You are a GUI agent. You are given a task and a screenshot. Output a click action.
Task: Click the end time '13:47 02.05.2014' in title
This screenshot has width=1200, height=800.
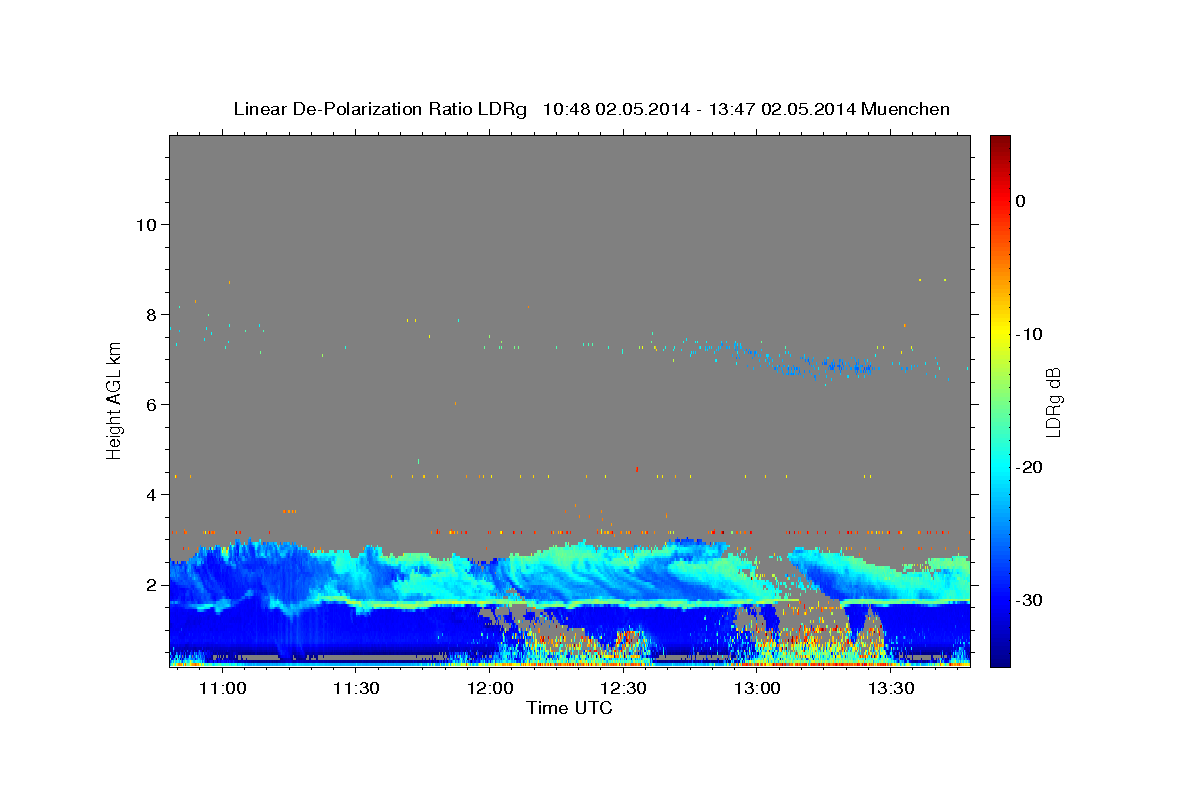click(782, 109)
